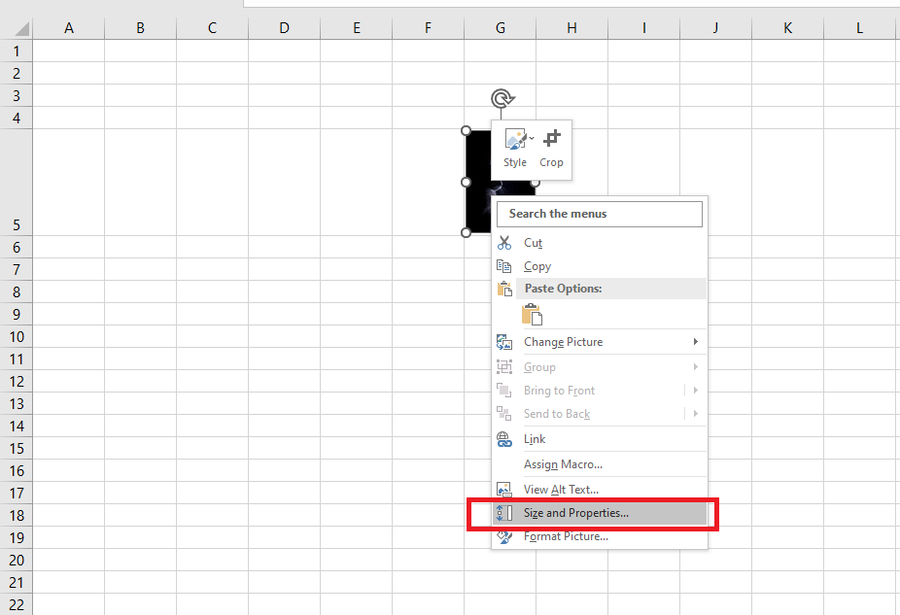The width and height of the screenshot is (900, 615).
Task: Click the picture's top-left resize handle
Action: tap(466, 131)
